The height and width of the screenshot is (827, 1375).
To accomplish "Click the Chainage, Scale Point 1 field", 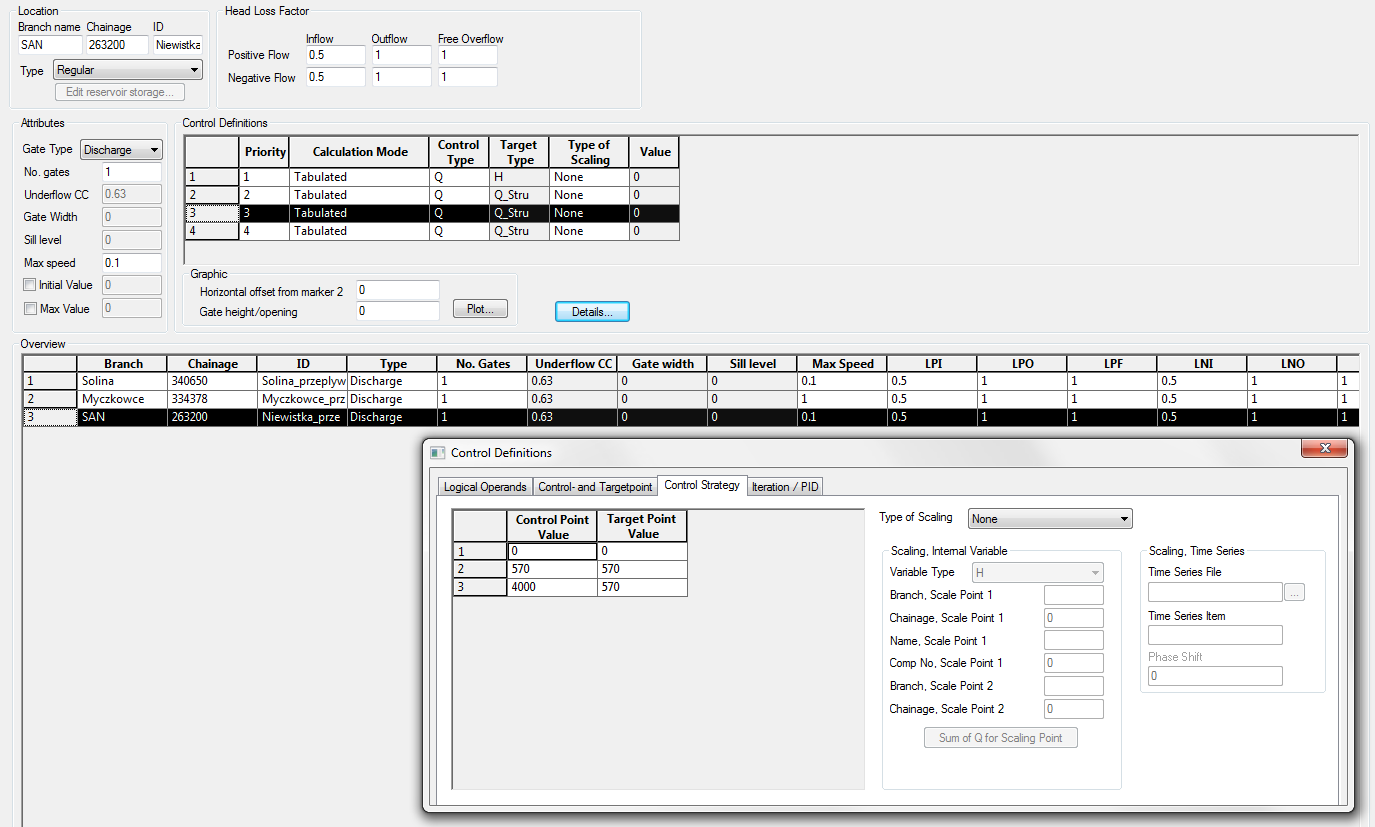I will click(1074, 618).
